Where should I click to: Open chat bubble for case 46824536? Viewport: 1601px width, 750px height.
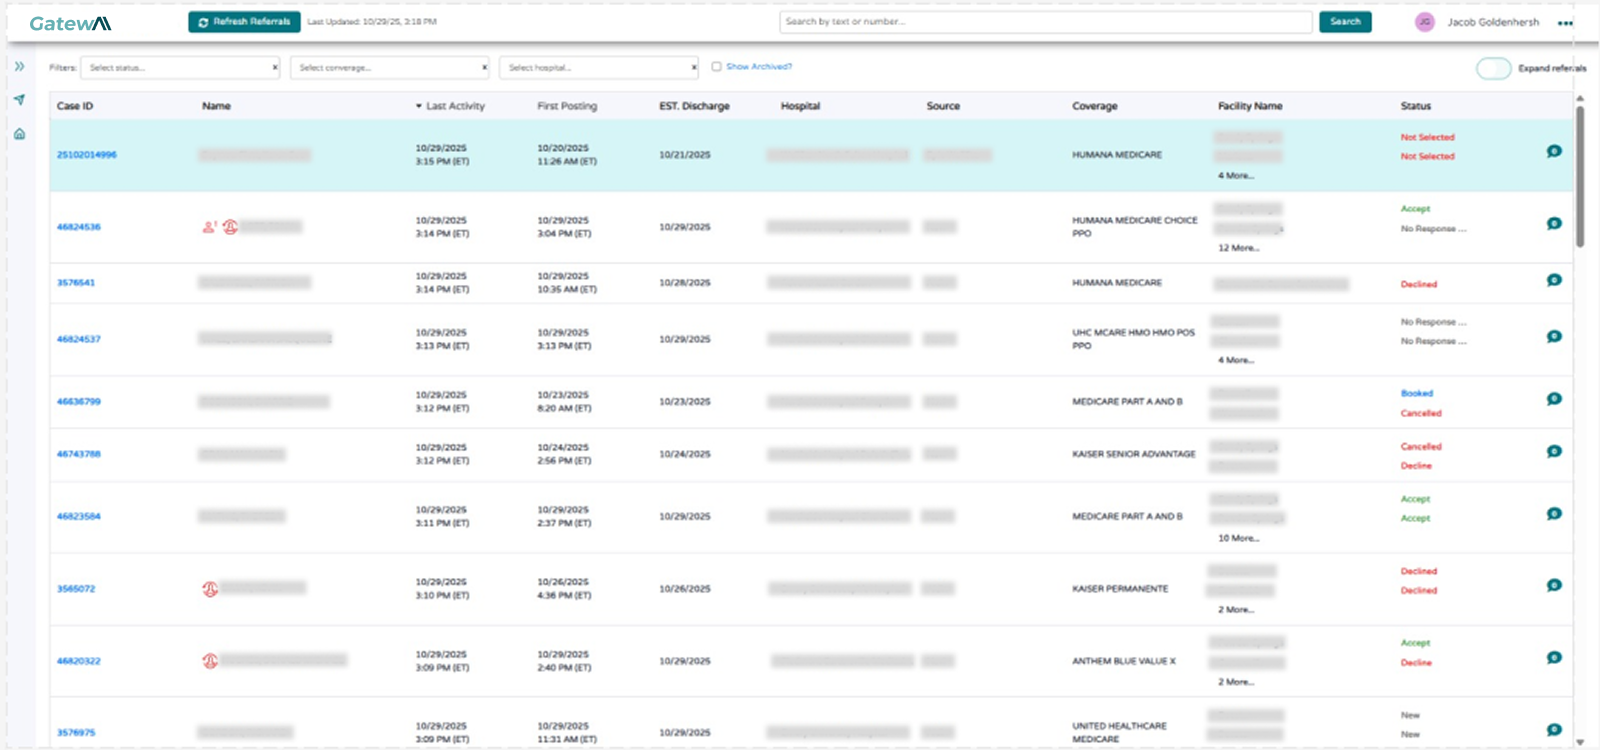coord(1554,224)
